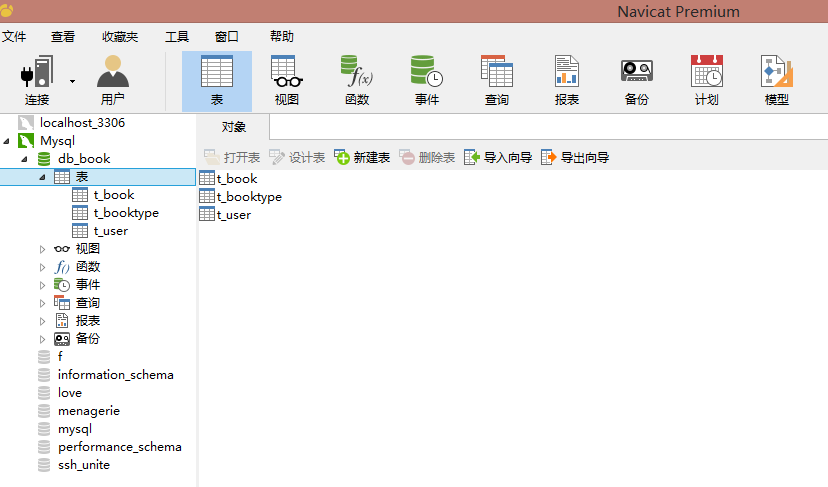828x487 pixels.
Task: Expand the 函数 functions tree node
Action: tap(42, 267)
